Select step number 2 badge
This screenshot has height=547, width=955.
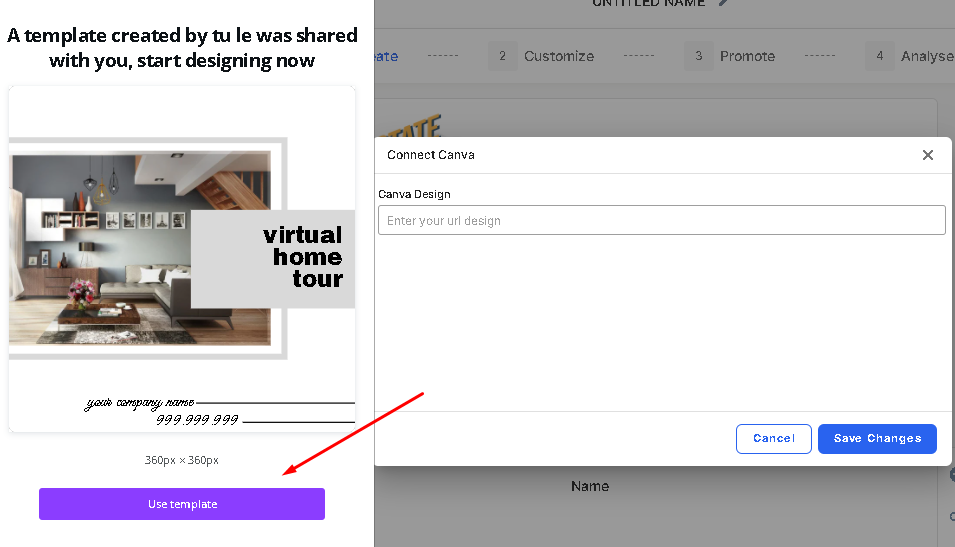pyautogui.click(x=502, y=56)
